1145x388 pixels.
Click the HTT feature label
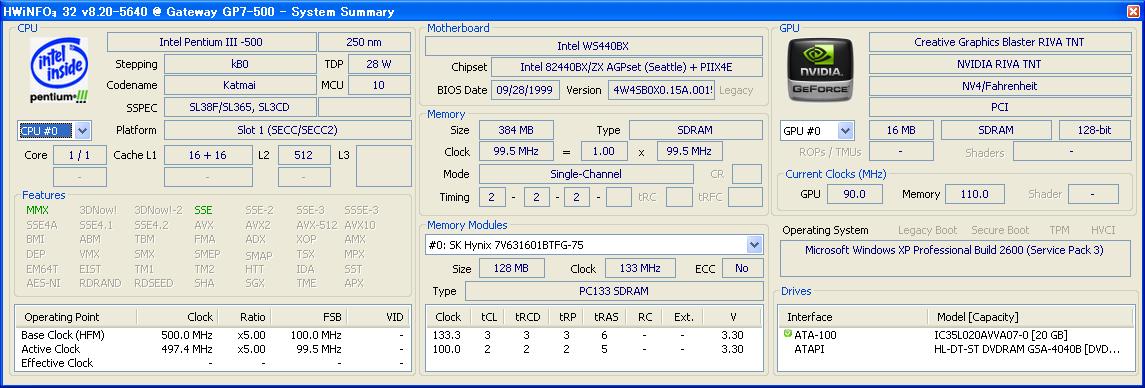[255, 269]
